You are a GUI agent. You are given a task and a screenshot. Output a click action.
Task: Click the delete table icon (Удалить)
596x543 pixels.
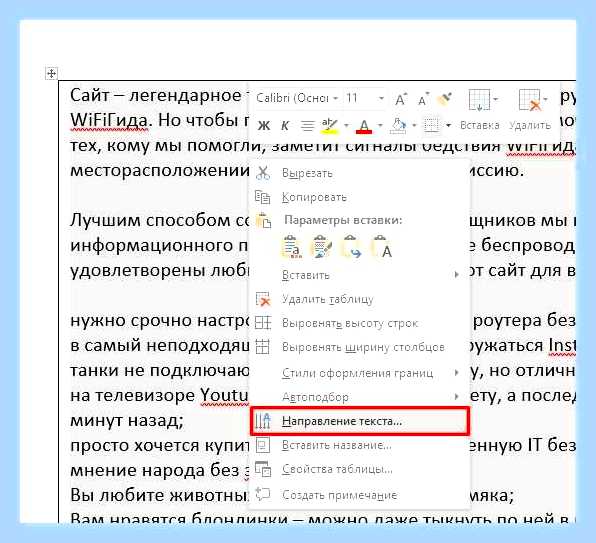click(529, 100)
